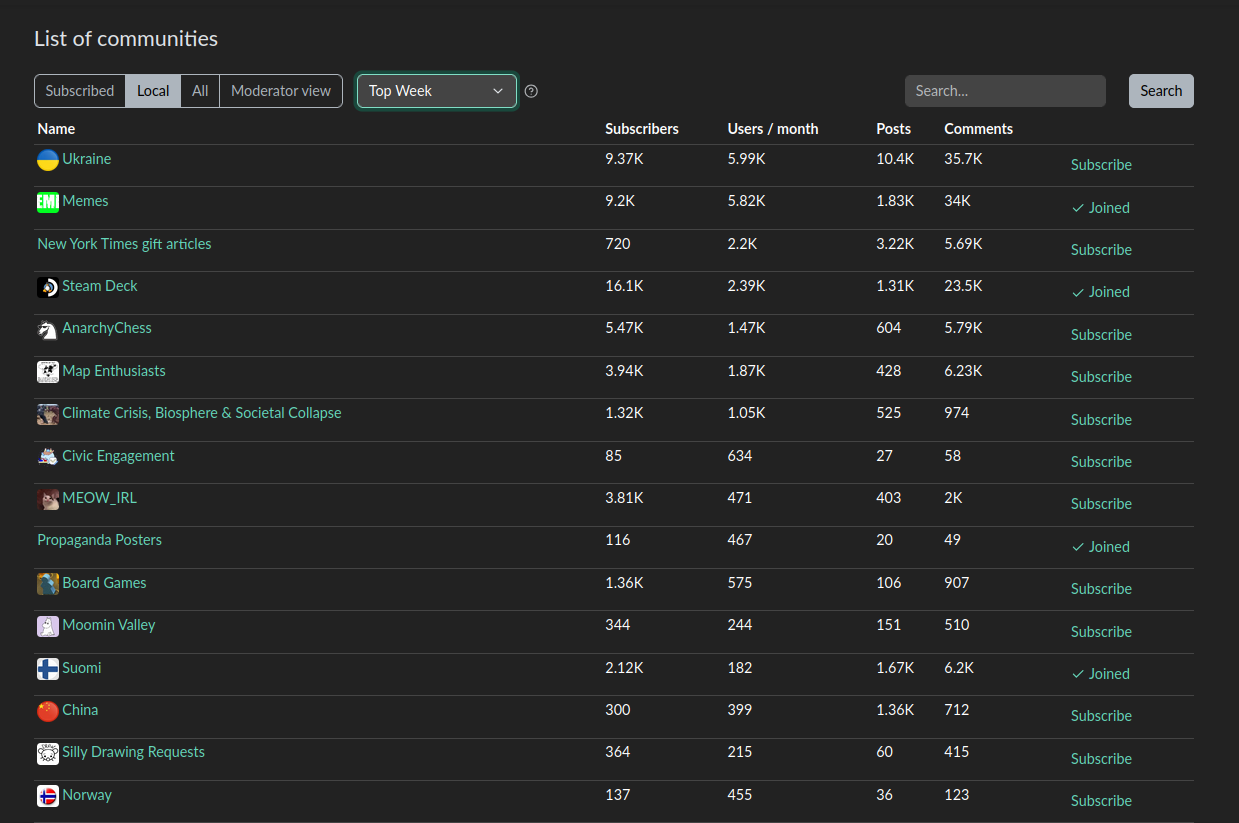Click the Posts column header
The image size is (1239, 823).
point(894,129)
